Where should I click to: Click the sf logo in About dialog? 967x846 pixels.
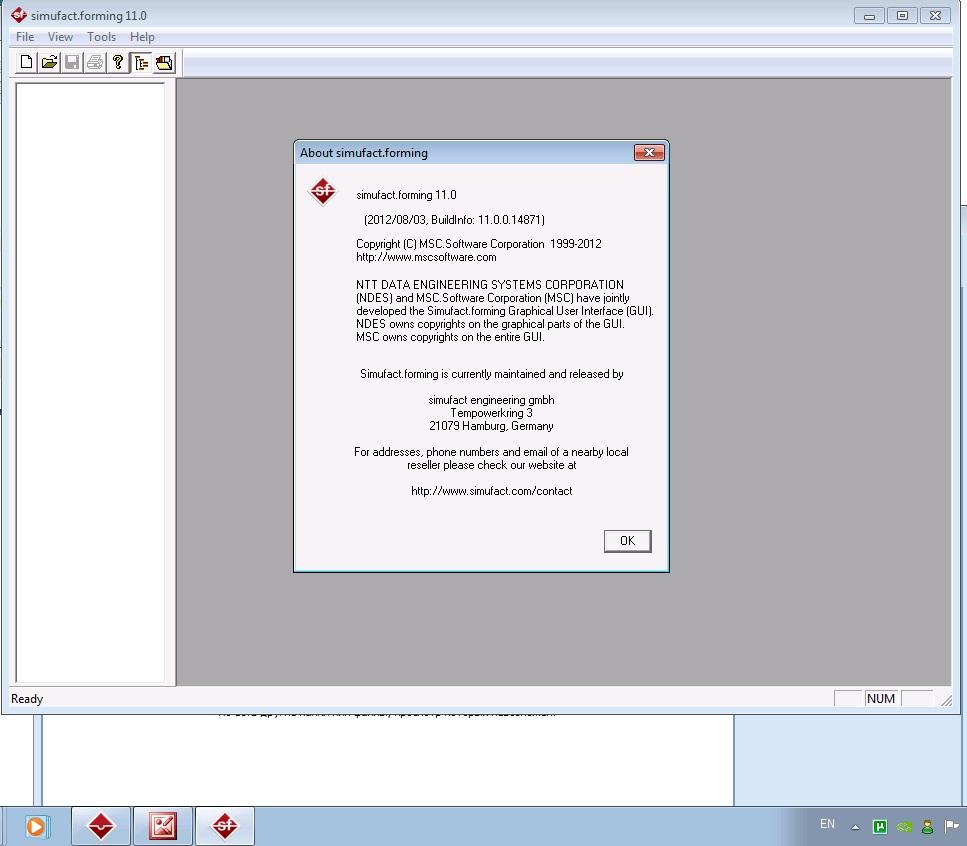322,192
